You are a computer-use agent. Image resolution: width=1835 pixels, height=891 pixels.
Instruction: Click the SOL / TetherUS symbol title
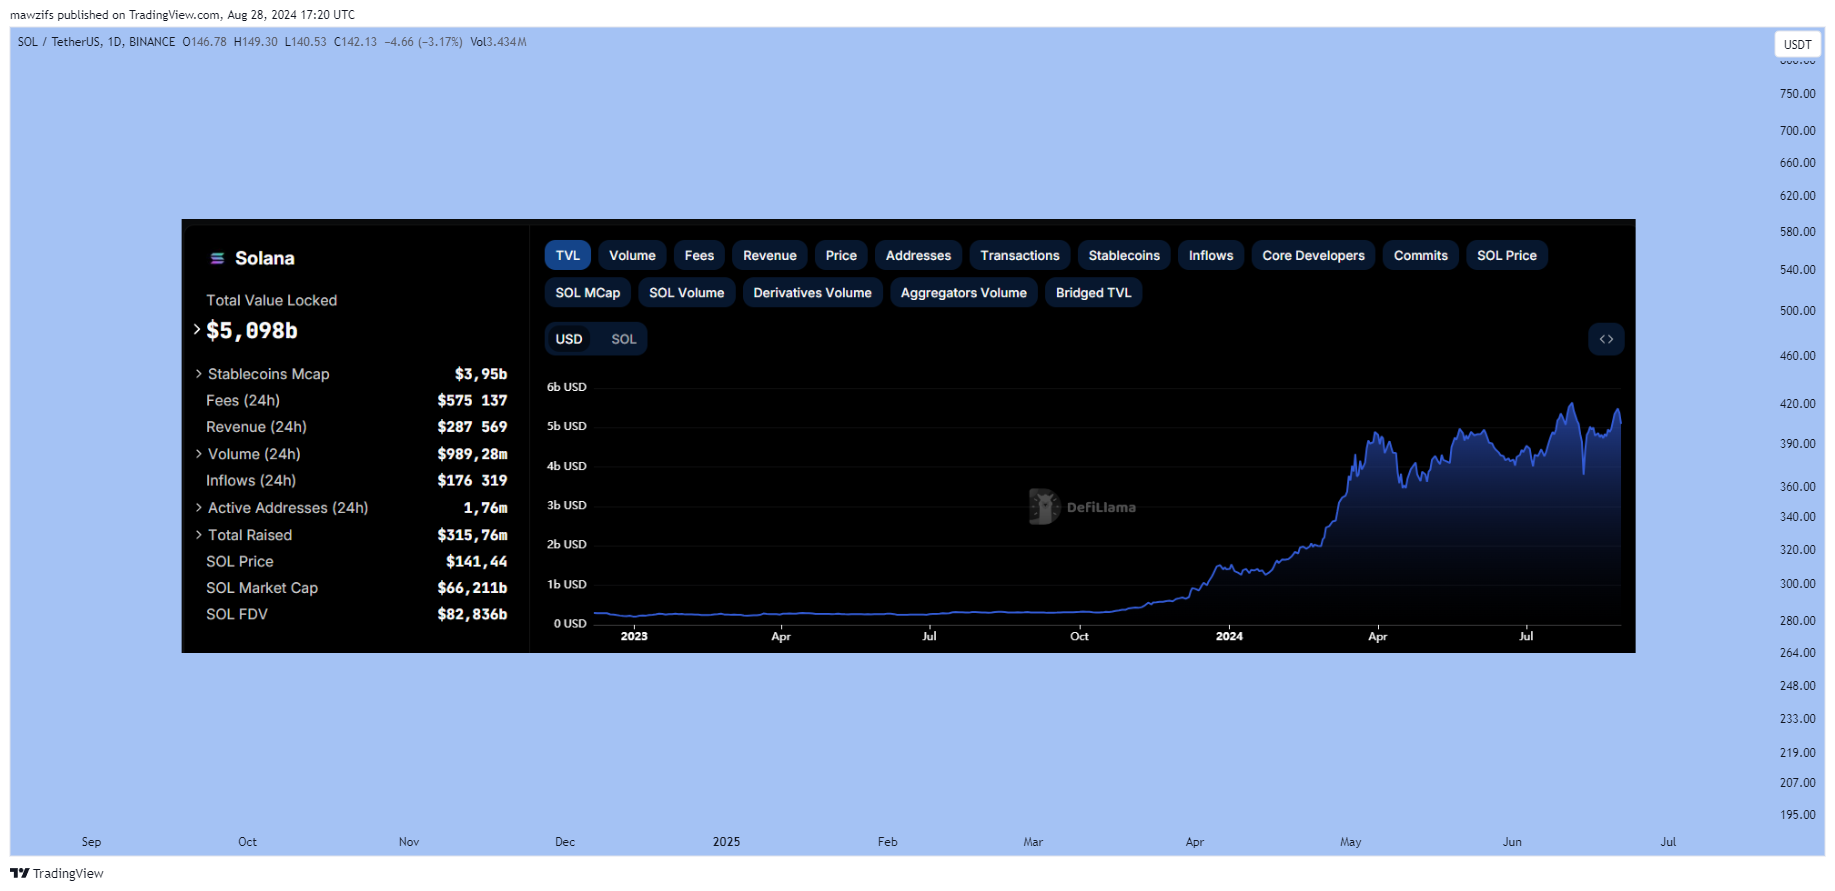(96, 42)
